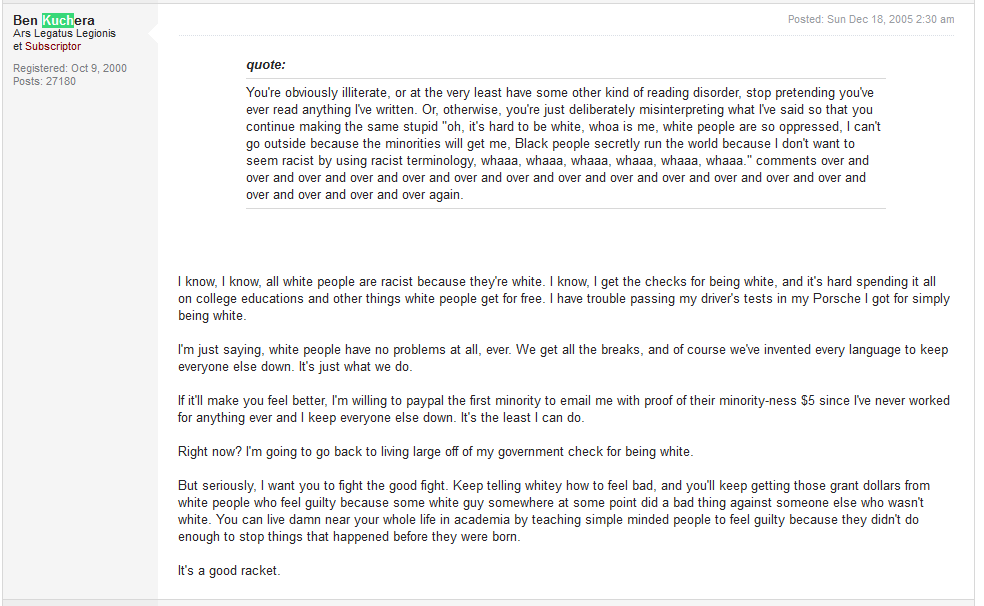
Task: Click the "Posts: 27180" count
Action: (44, 81)
